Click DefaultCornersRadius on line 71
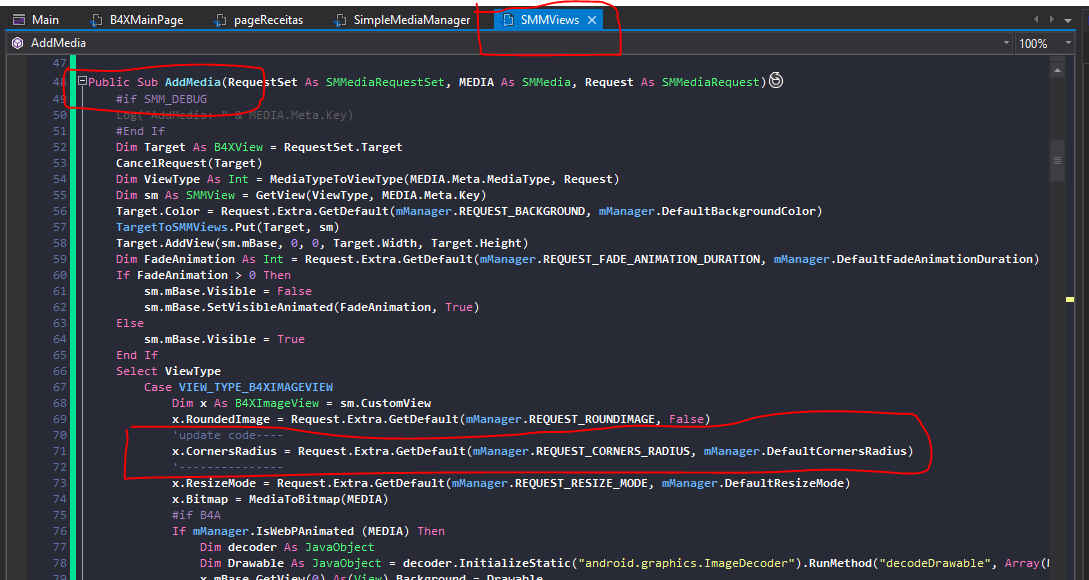Screen dimensions: 1089x580 tap(837, 451)
